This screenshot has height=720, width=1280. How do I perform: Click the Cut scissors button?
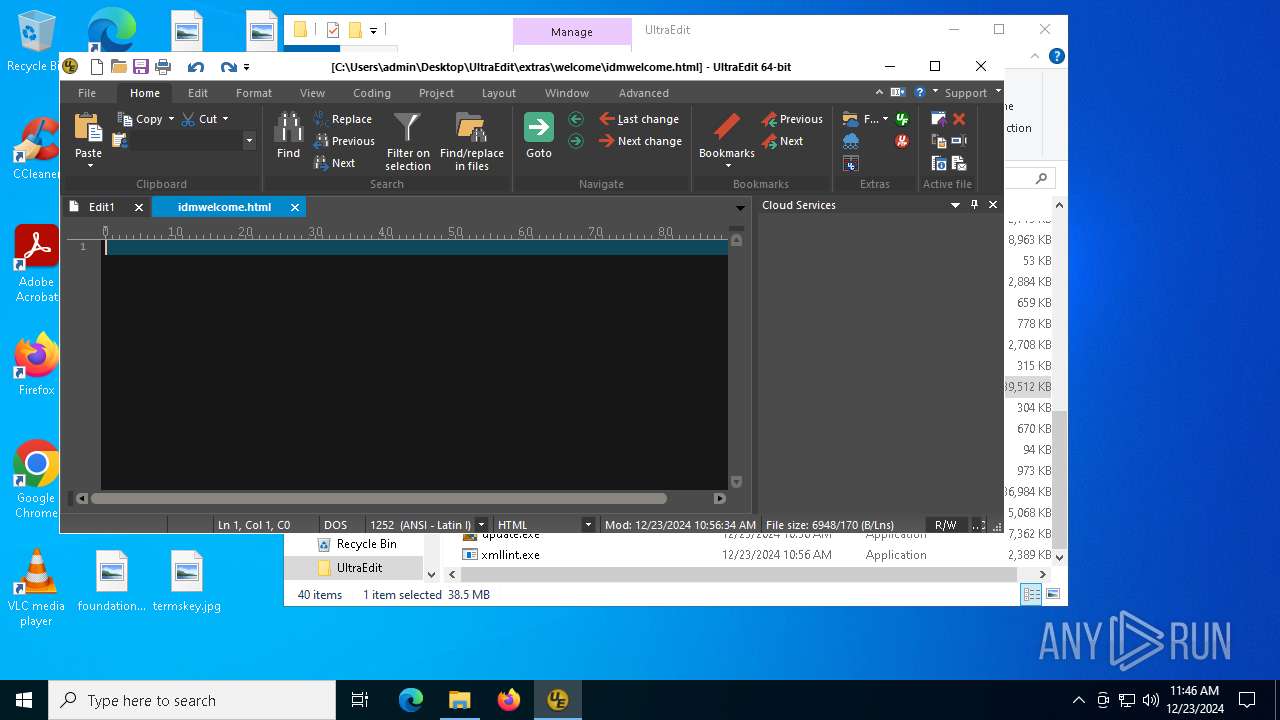point(197,119)
